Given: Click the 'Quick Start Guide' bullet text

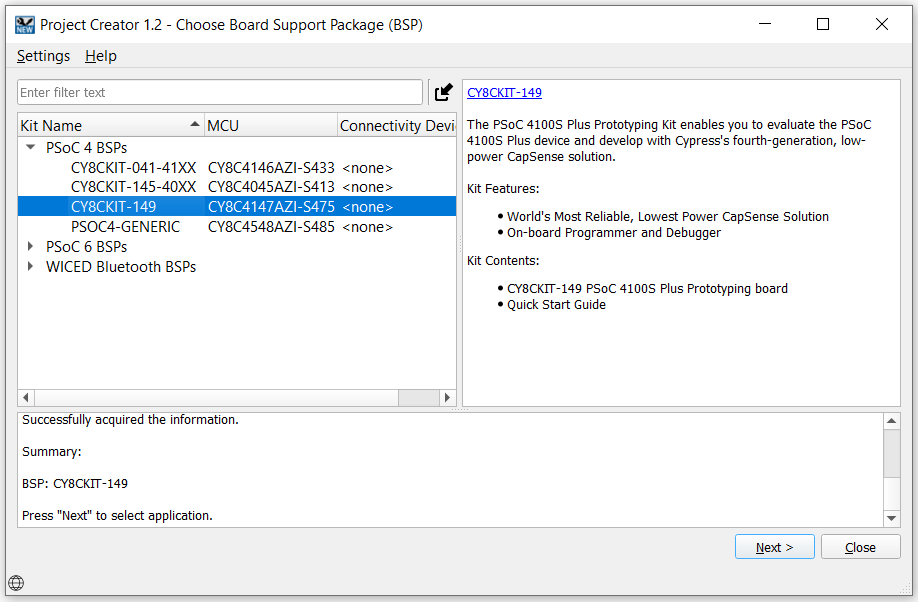Looking at the screenshot, I should tap(556, 305).
